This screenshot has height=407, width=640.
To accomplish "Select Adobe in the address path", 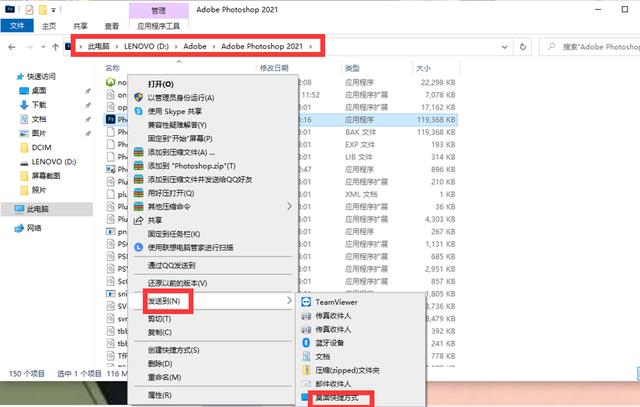I will pos(195,47).
